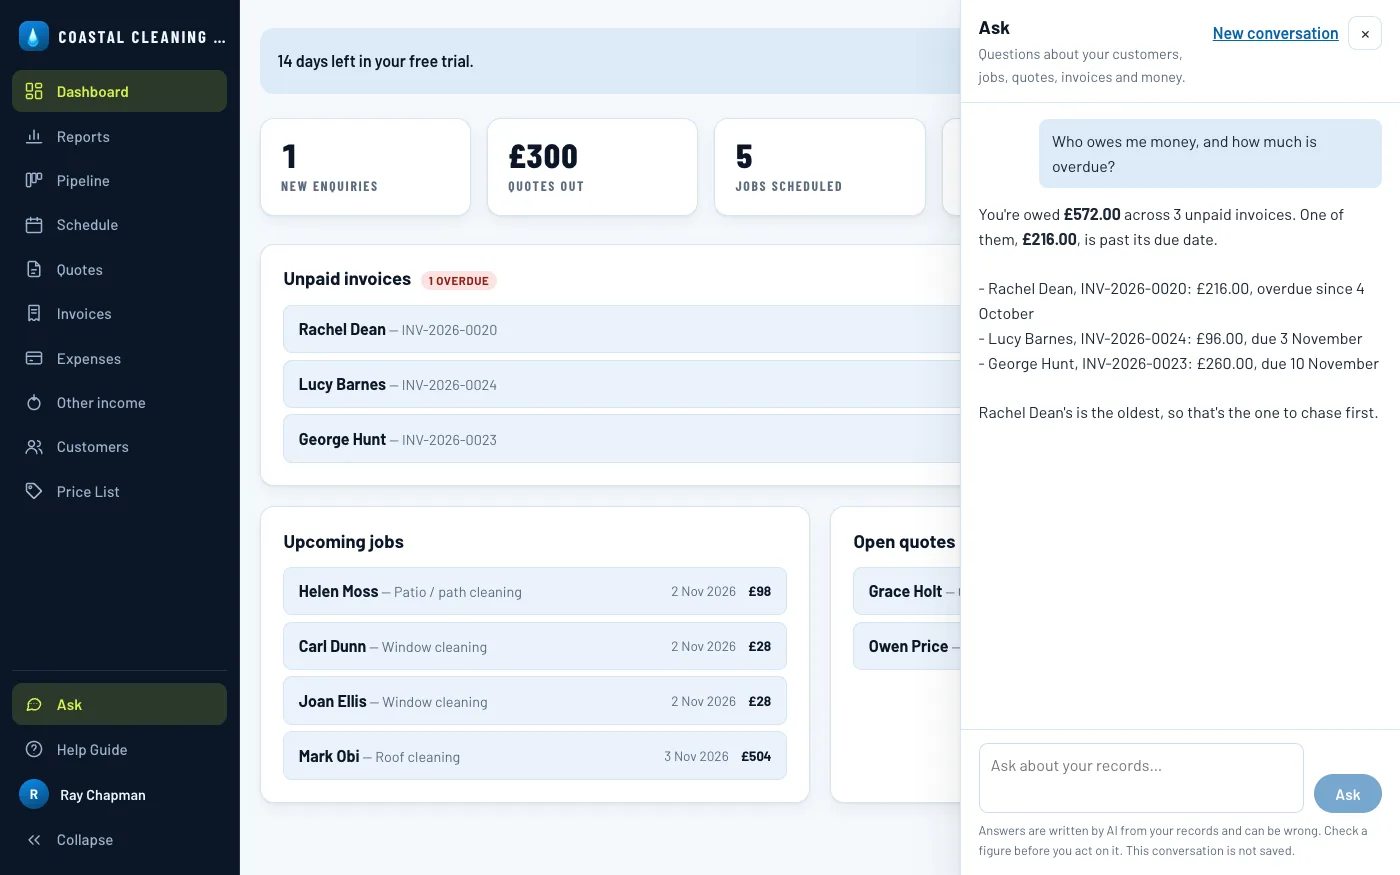Screen dimensions: 1400x875
Task: Click the Collapse double-chevron icon
Action: coord(34,840)
